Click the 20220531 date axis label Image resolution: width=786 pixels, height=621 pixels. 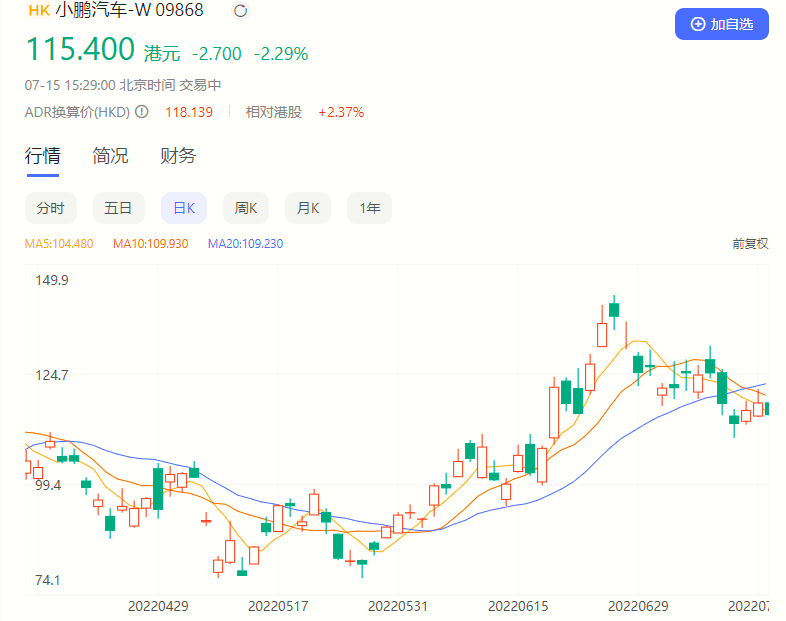398,606
